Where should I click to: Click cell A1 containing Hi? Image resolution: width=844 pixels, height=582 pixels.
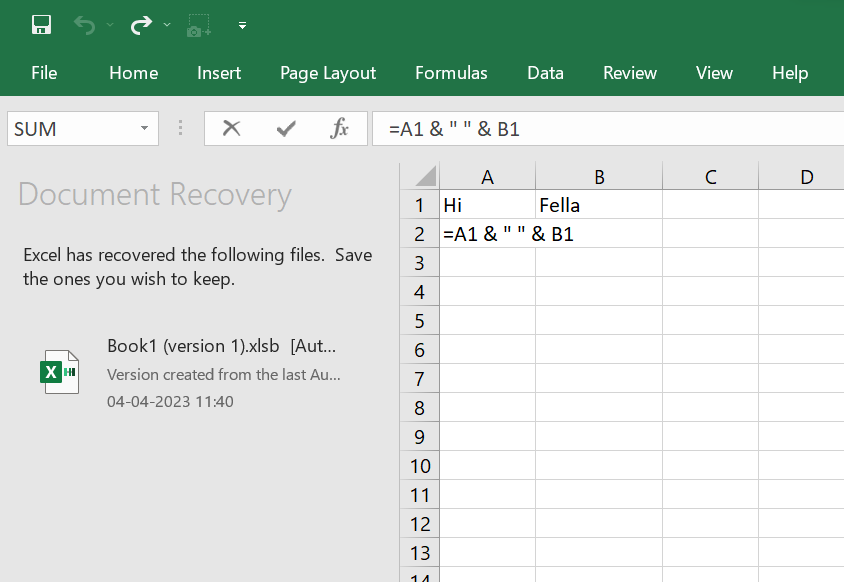click(x=488, y=205)
